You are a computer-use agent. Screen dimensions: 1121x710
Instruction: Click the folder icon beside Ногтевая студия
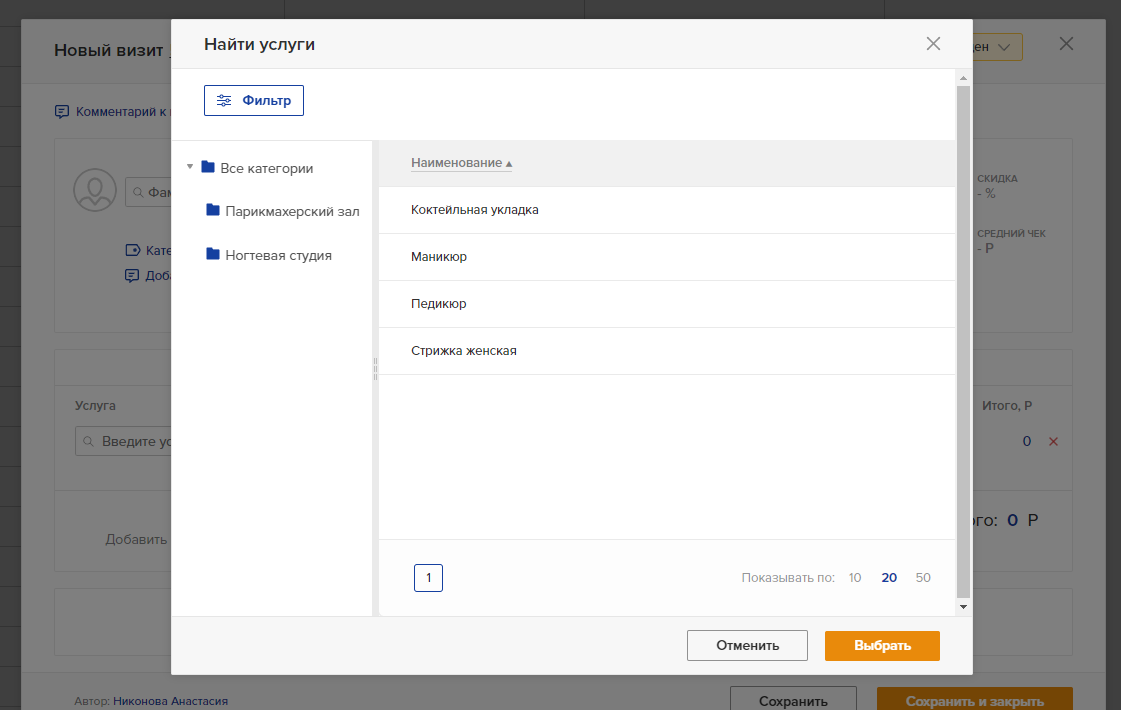coord(212,254)
